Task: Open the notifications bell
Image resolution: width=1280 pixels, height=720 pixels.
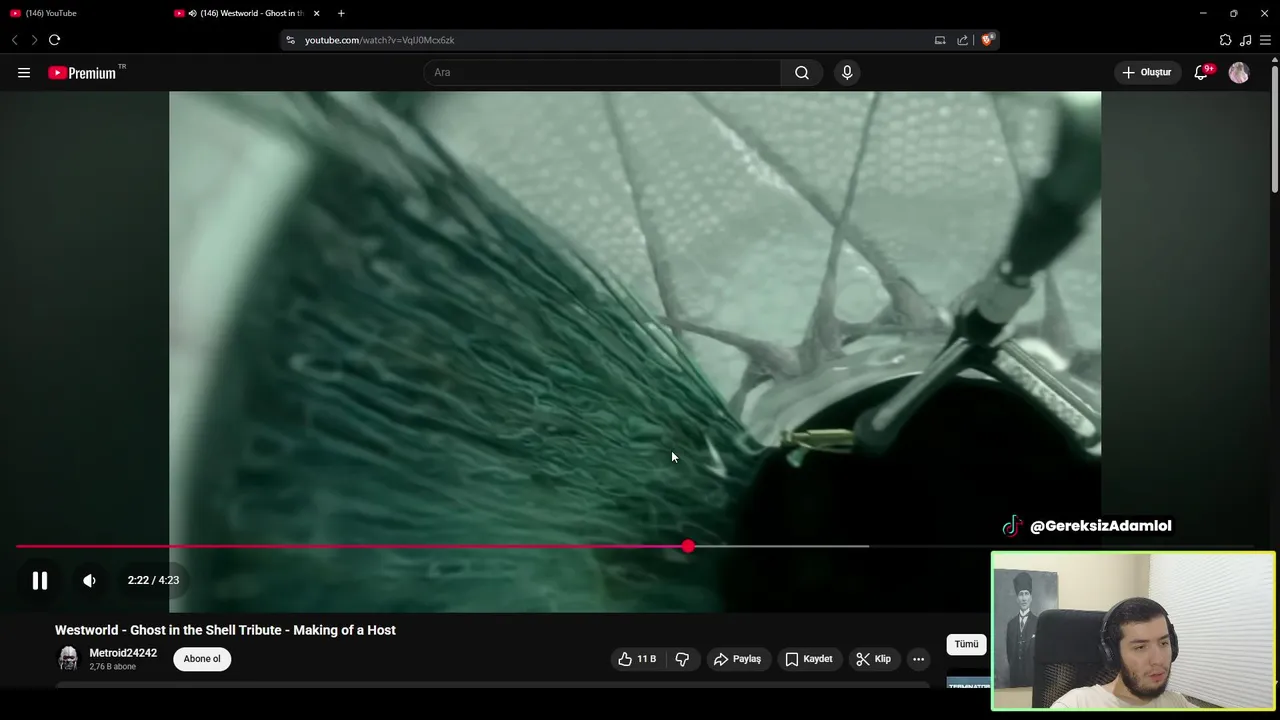Action: click(1202, 73)
